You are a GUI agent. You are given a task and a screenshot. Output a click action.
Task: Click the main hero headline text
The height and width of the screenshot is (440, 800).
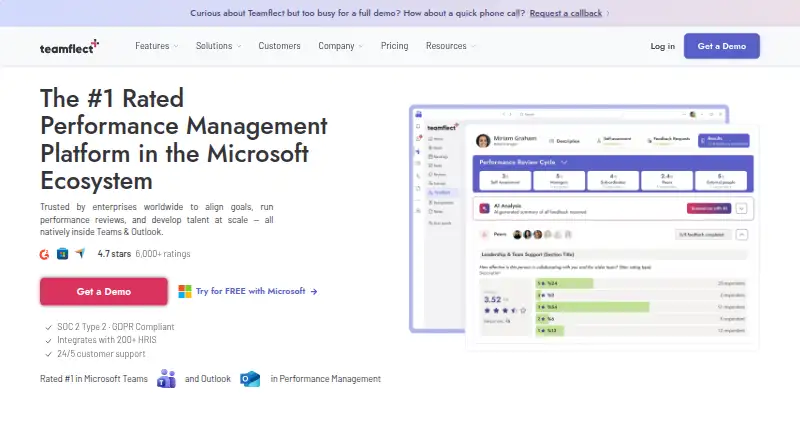click(184, 139)
